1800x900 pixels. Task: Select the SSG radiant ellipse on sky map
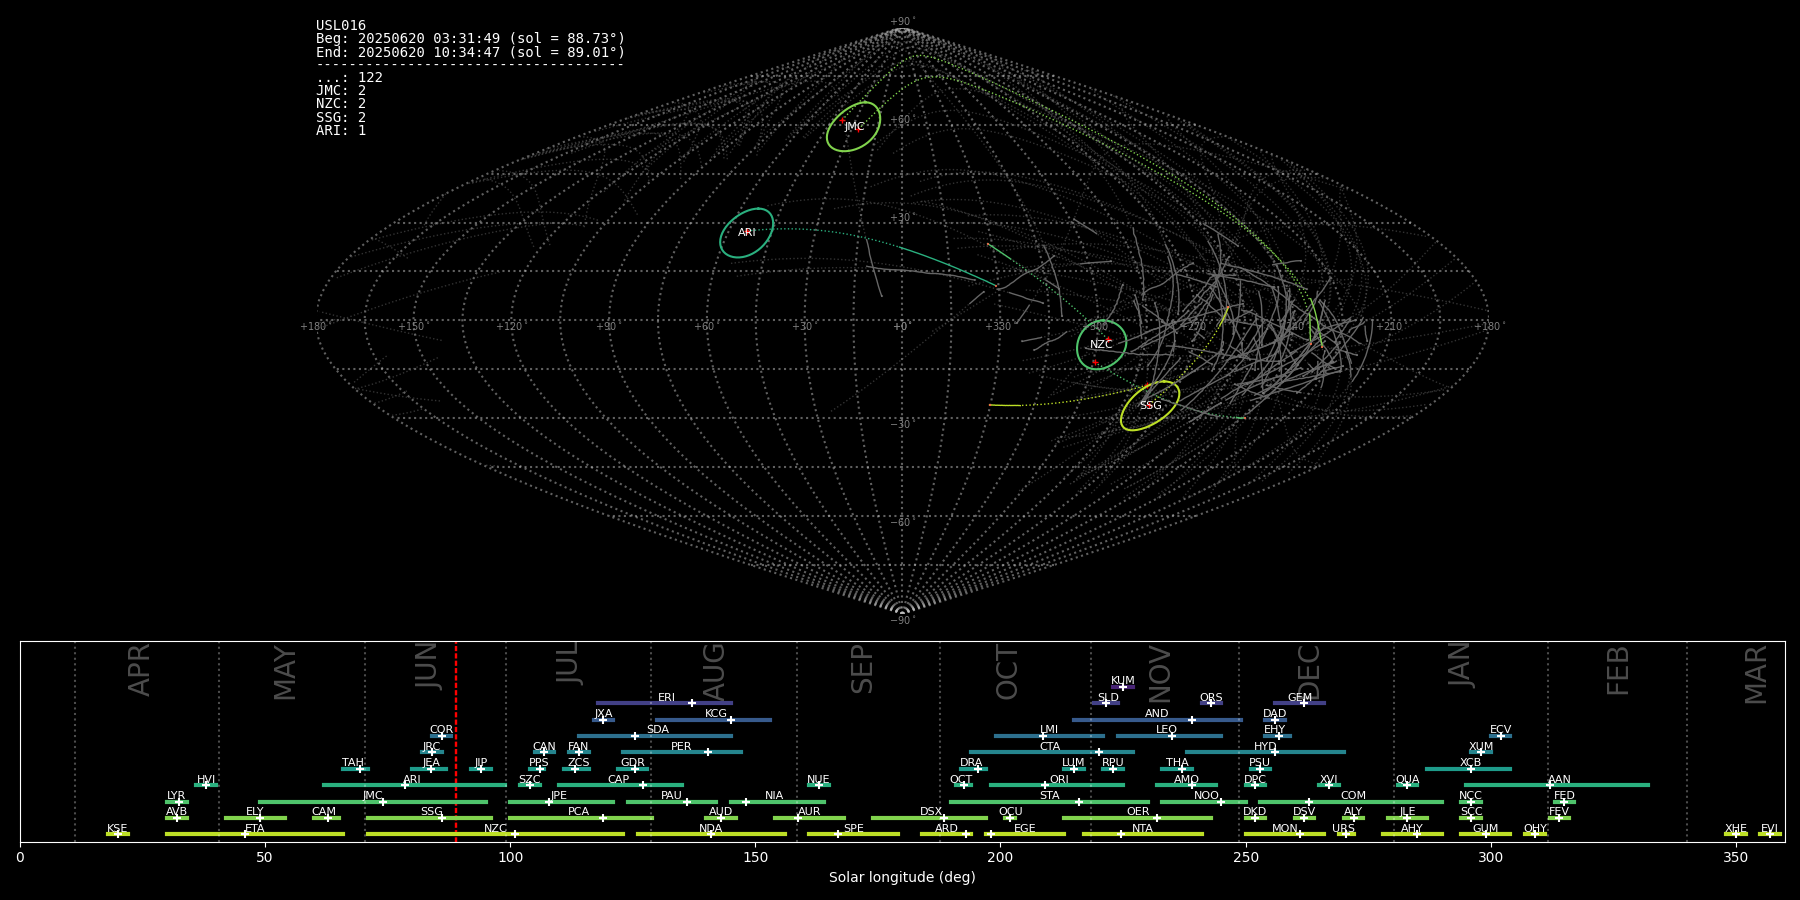(1150, 406)
